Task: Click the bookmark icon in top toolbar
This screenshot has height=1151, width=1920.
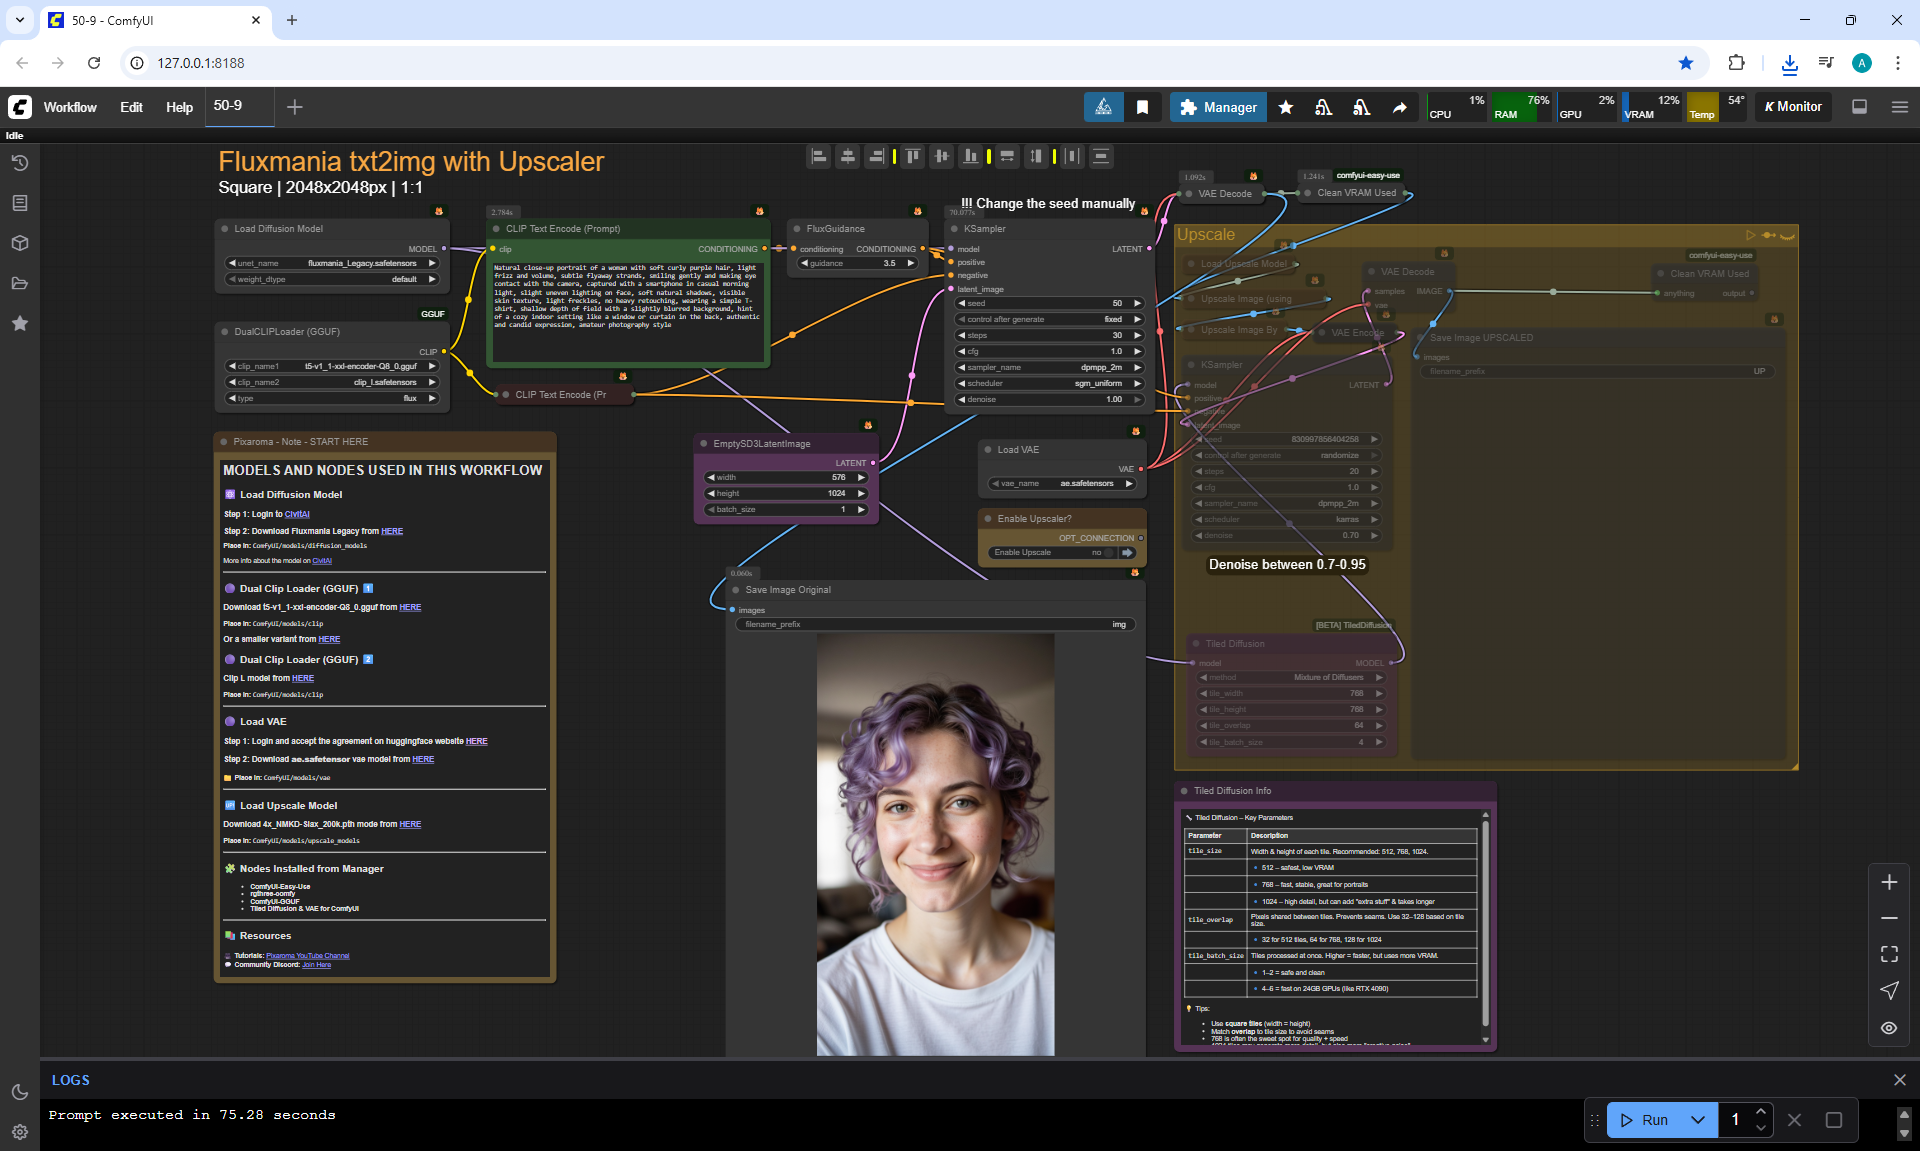Action: 1142,107
